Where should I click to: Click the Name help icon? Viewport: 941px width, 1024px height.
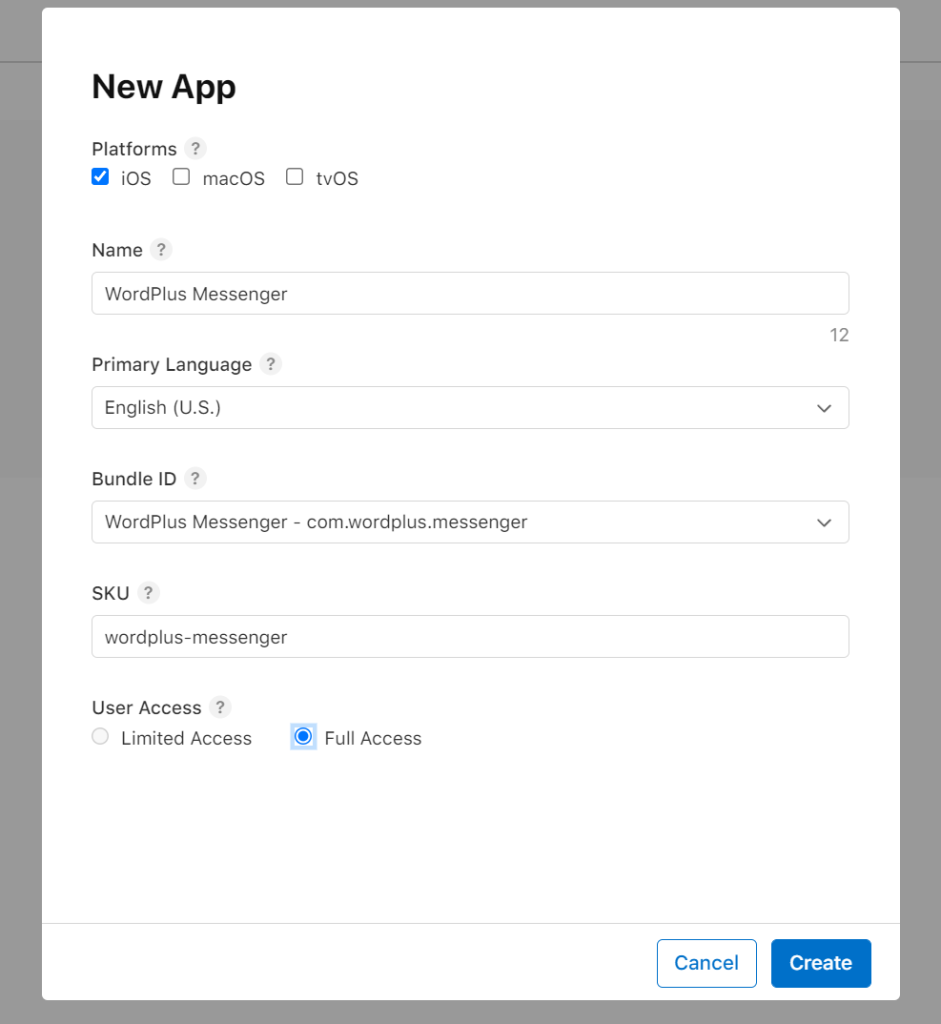163,250
